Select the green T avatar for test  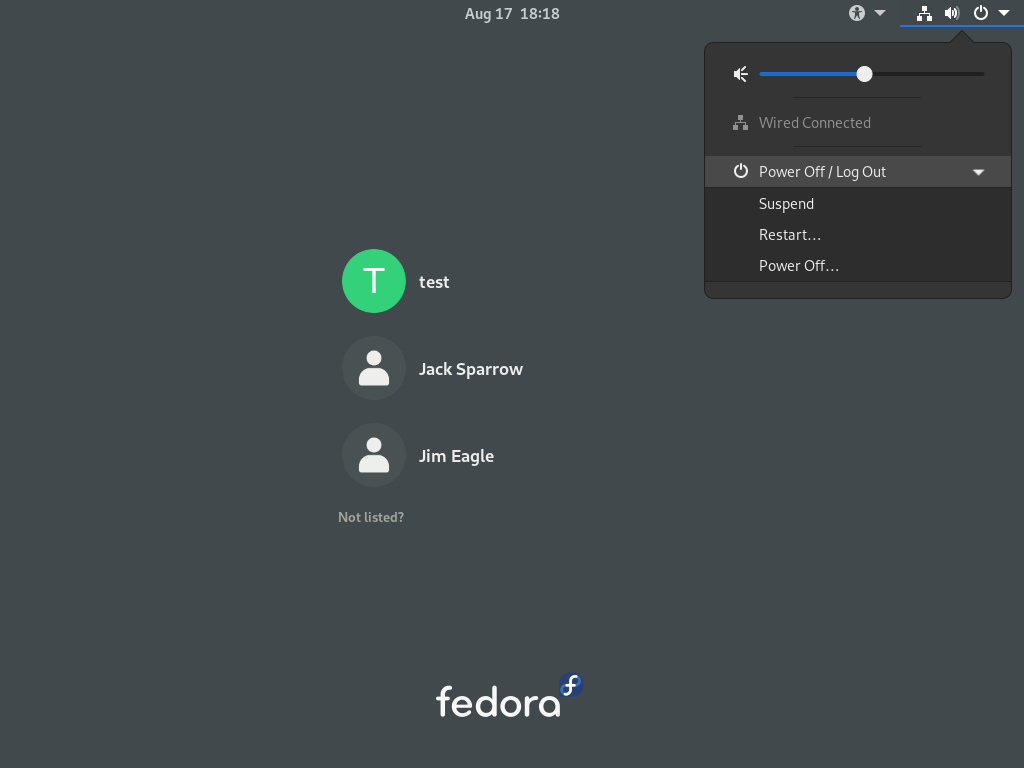point(374,281)
